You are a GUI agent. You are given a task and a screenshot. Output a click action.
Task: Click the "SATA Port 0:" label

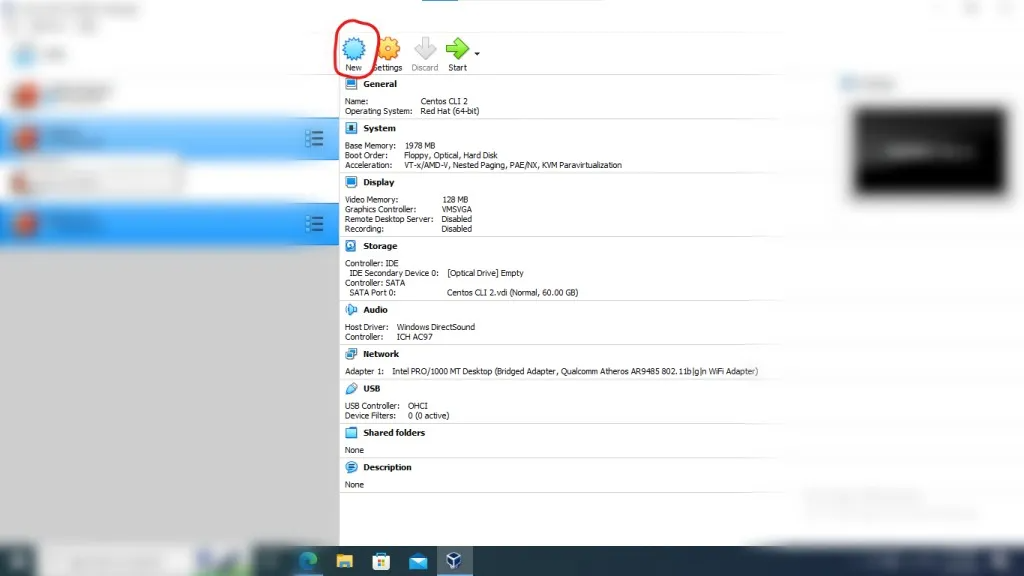tap(372, 293)
